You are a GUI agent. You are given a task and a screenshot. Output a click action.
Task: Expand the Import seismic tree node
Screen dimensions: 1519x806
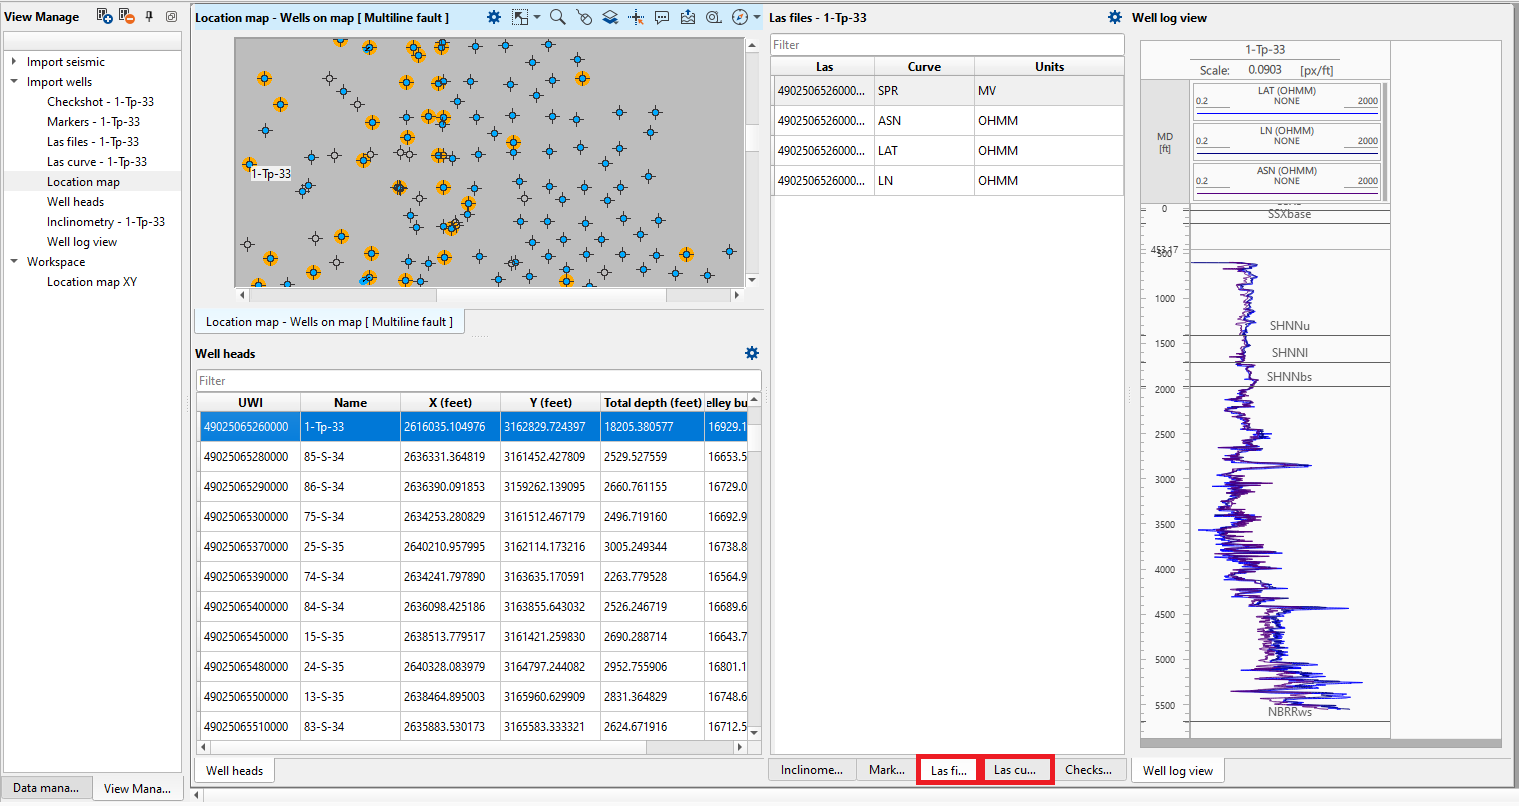[x=14, y=62]
